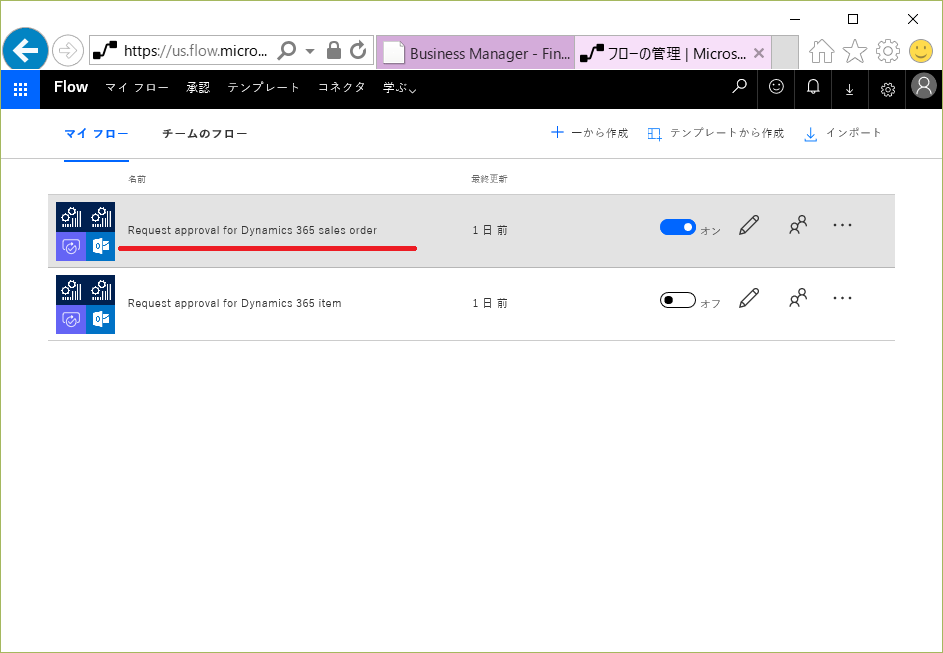
Task: Click the smiley feedback icon in Flow header
Action: 776,87
